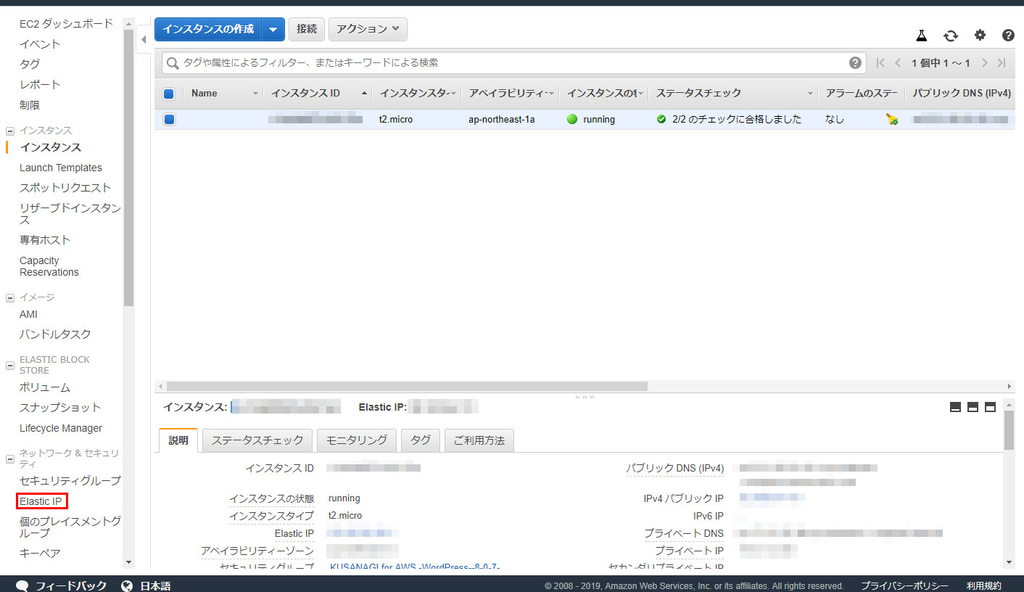
Task: Check the checkbox of the running instance row
Action: pos(169,119)
